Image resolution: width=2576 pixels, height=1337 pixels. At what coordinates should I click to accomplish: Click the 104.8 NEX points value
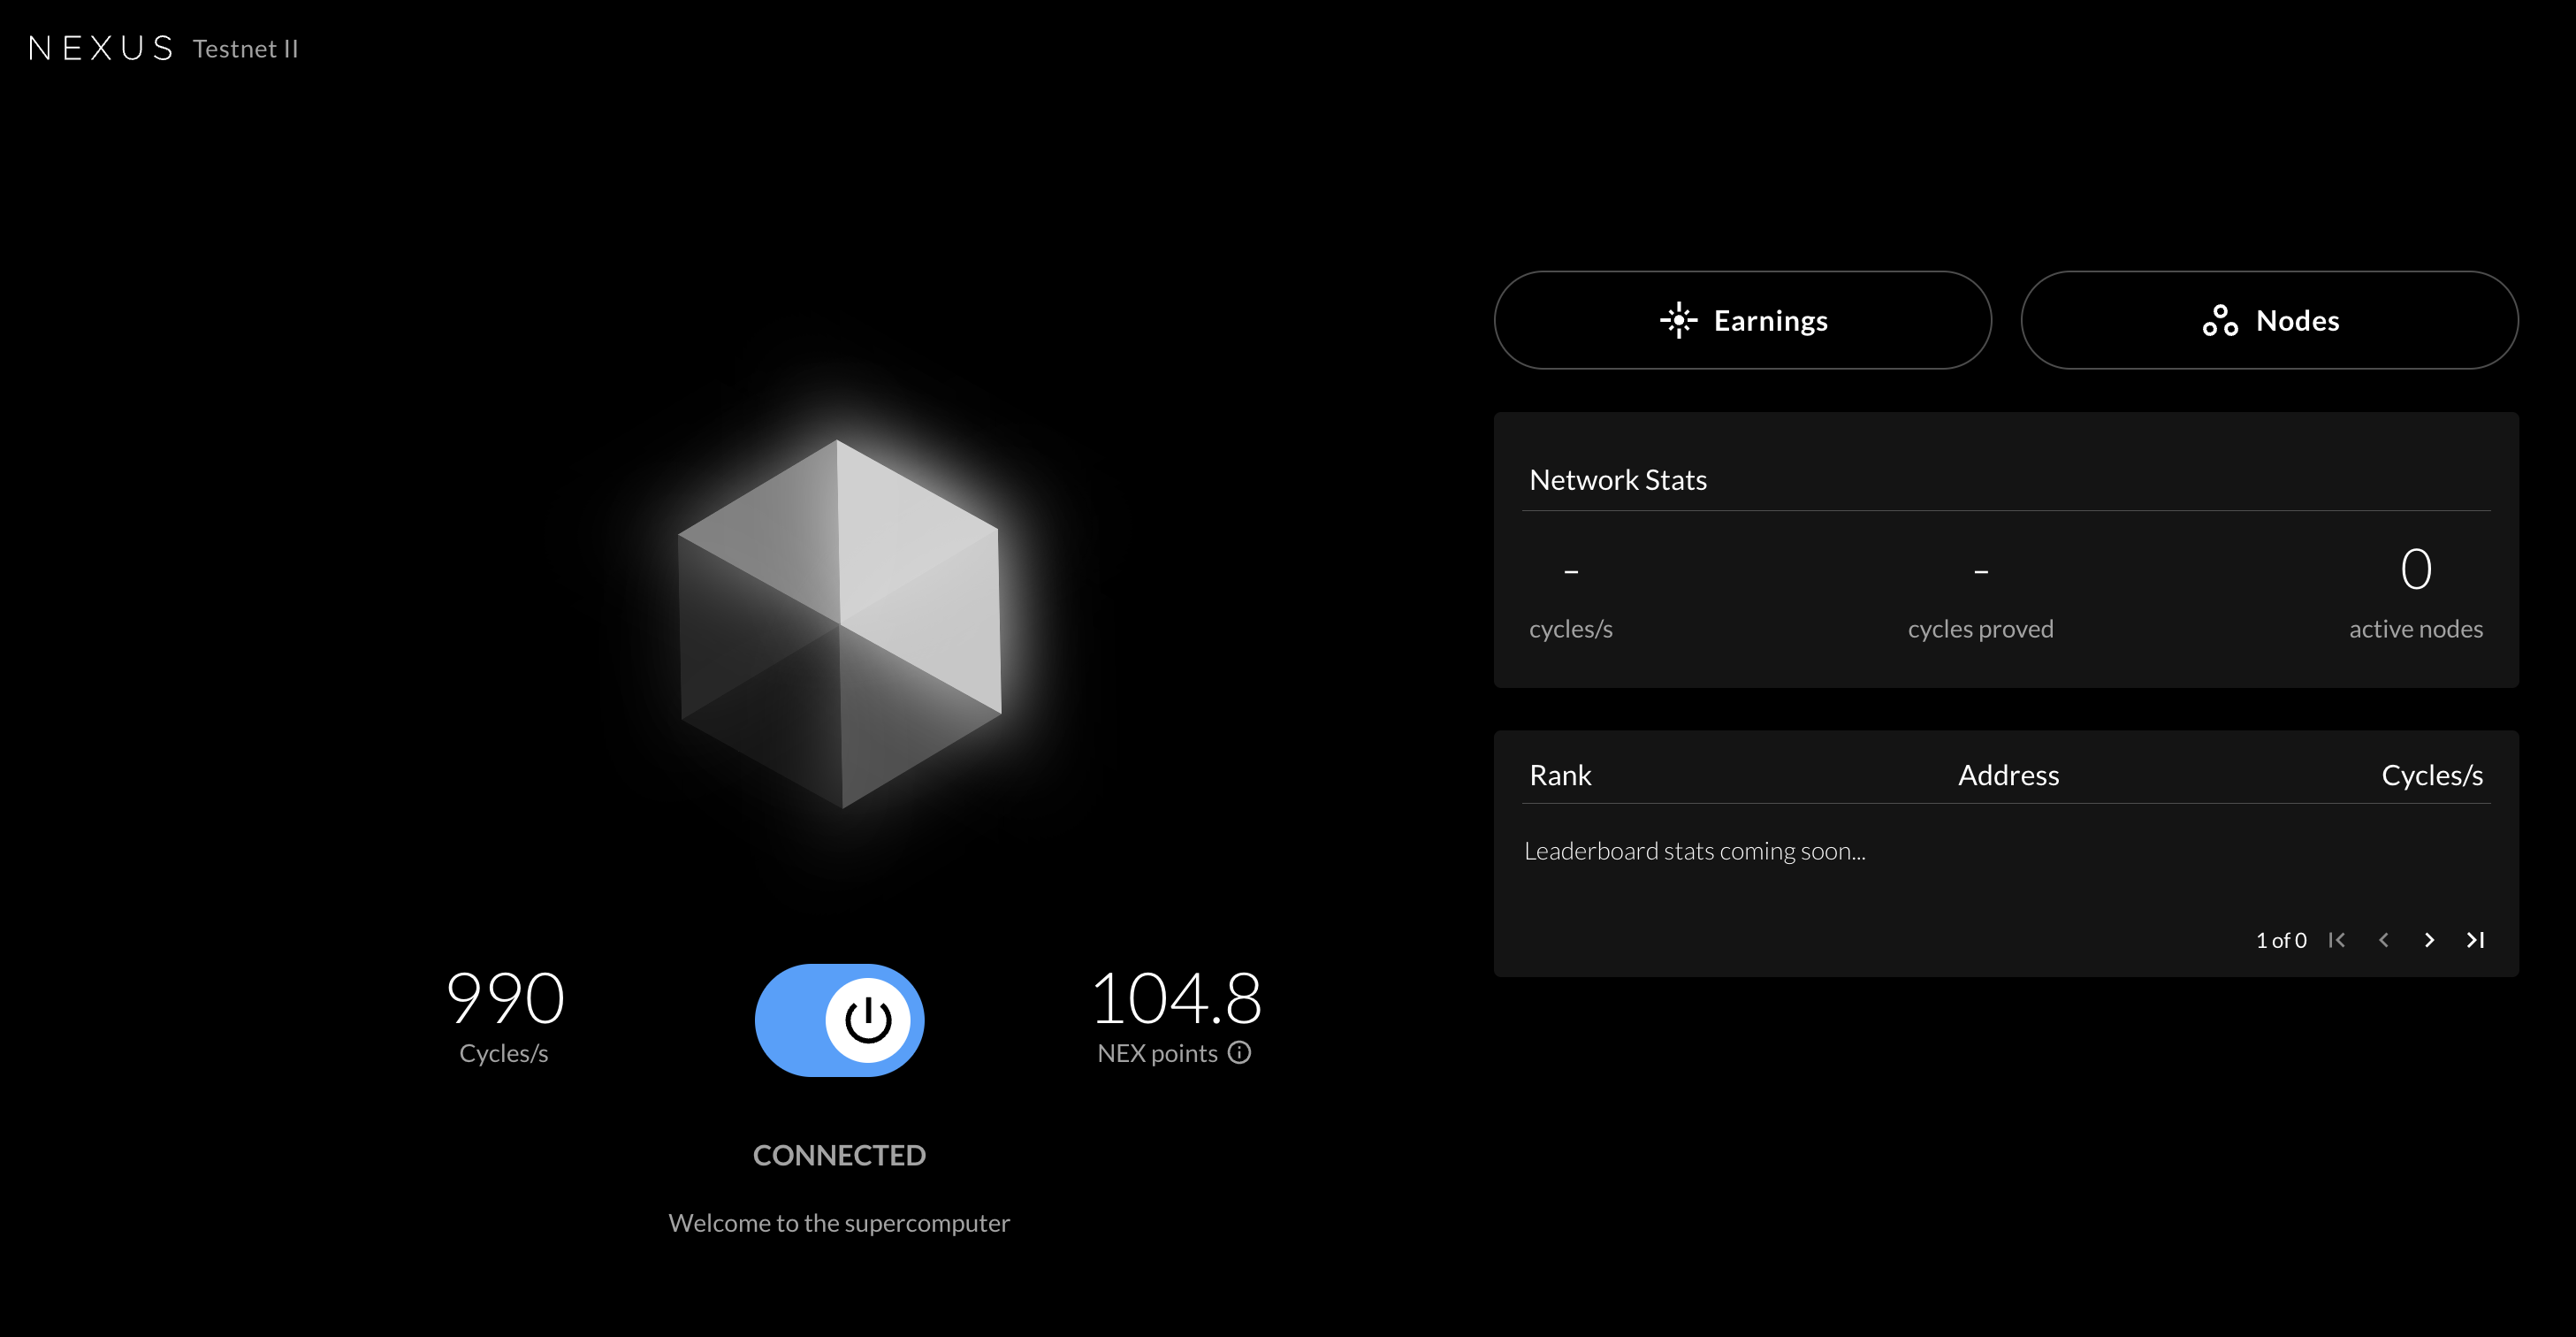(x=1176, y=998)
